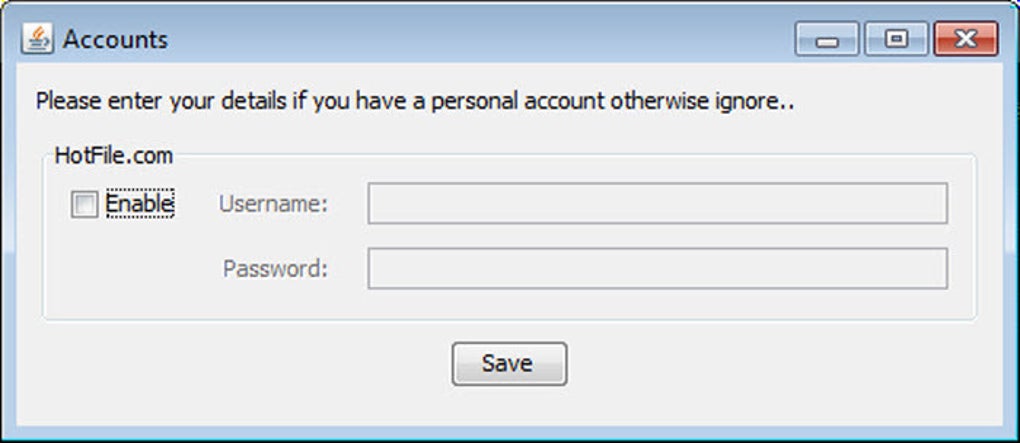This screenshot has width=1020, height=443.
Task: Focus the Username text field
Action: (657, 204)
